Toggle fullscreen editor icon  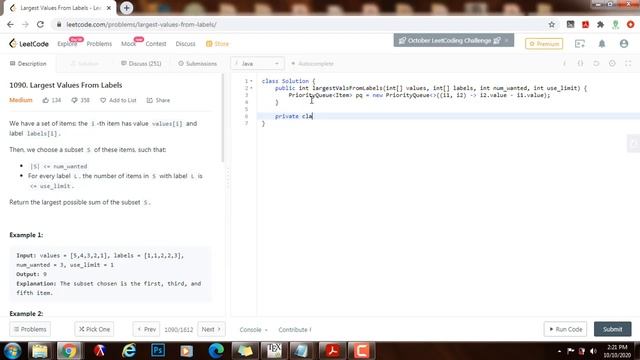(x=628, y=64)
